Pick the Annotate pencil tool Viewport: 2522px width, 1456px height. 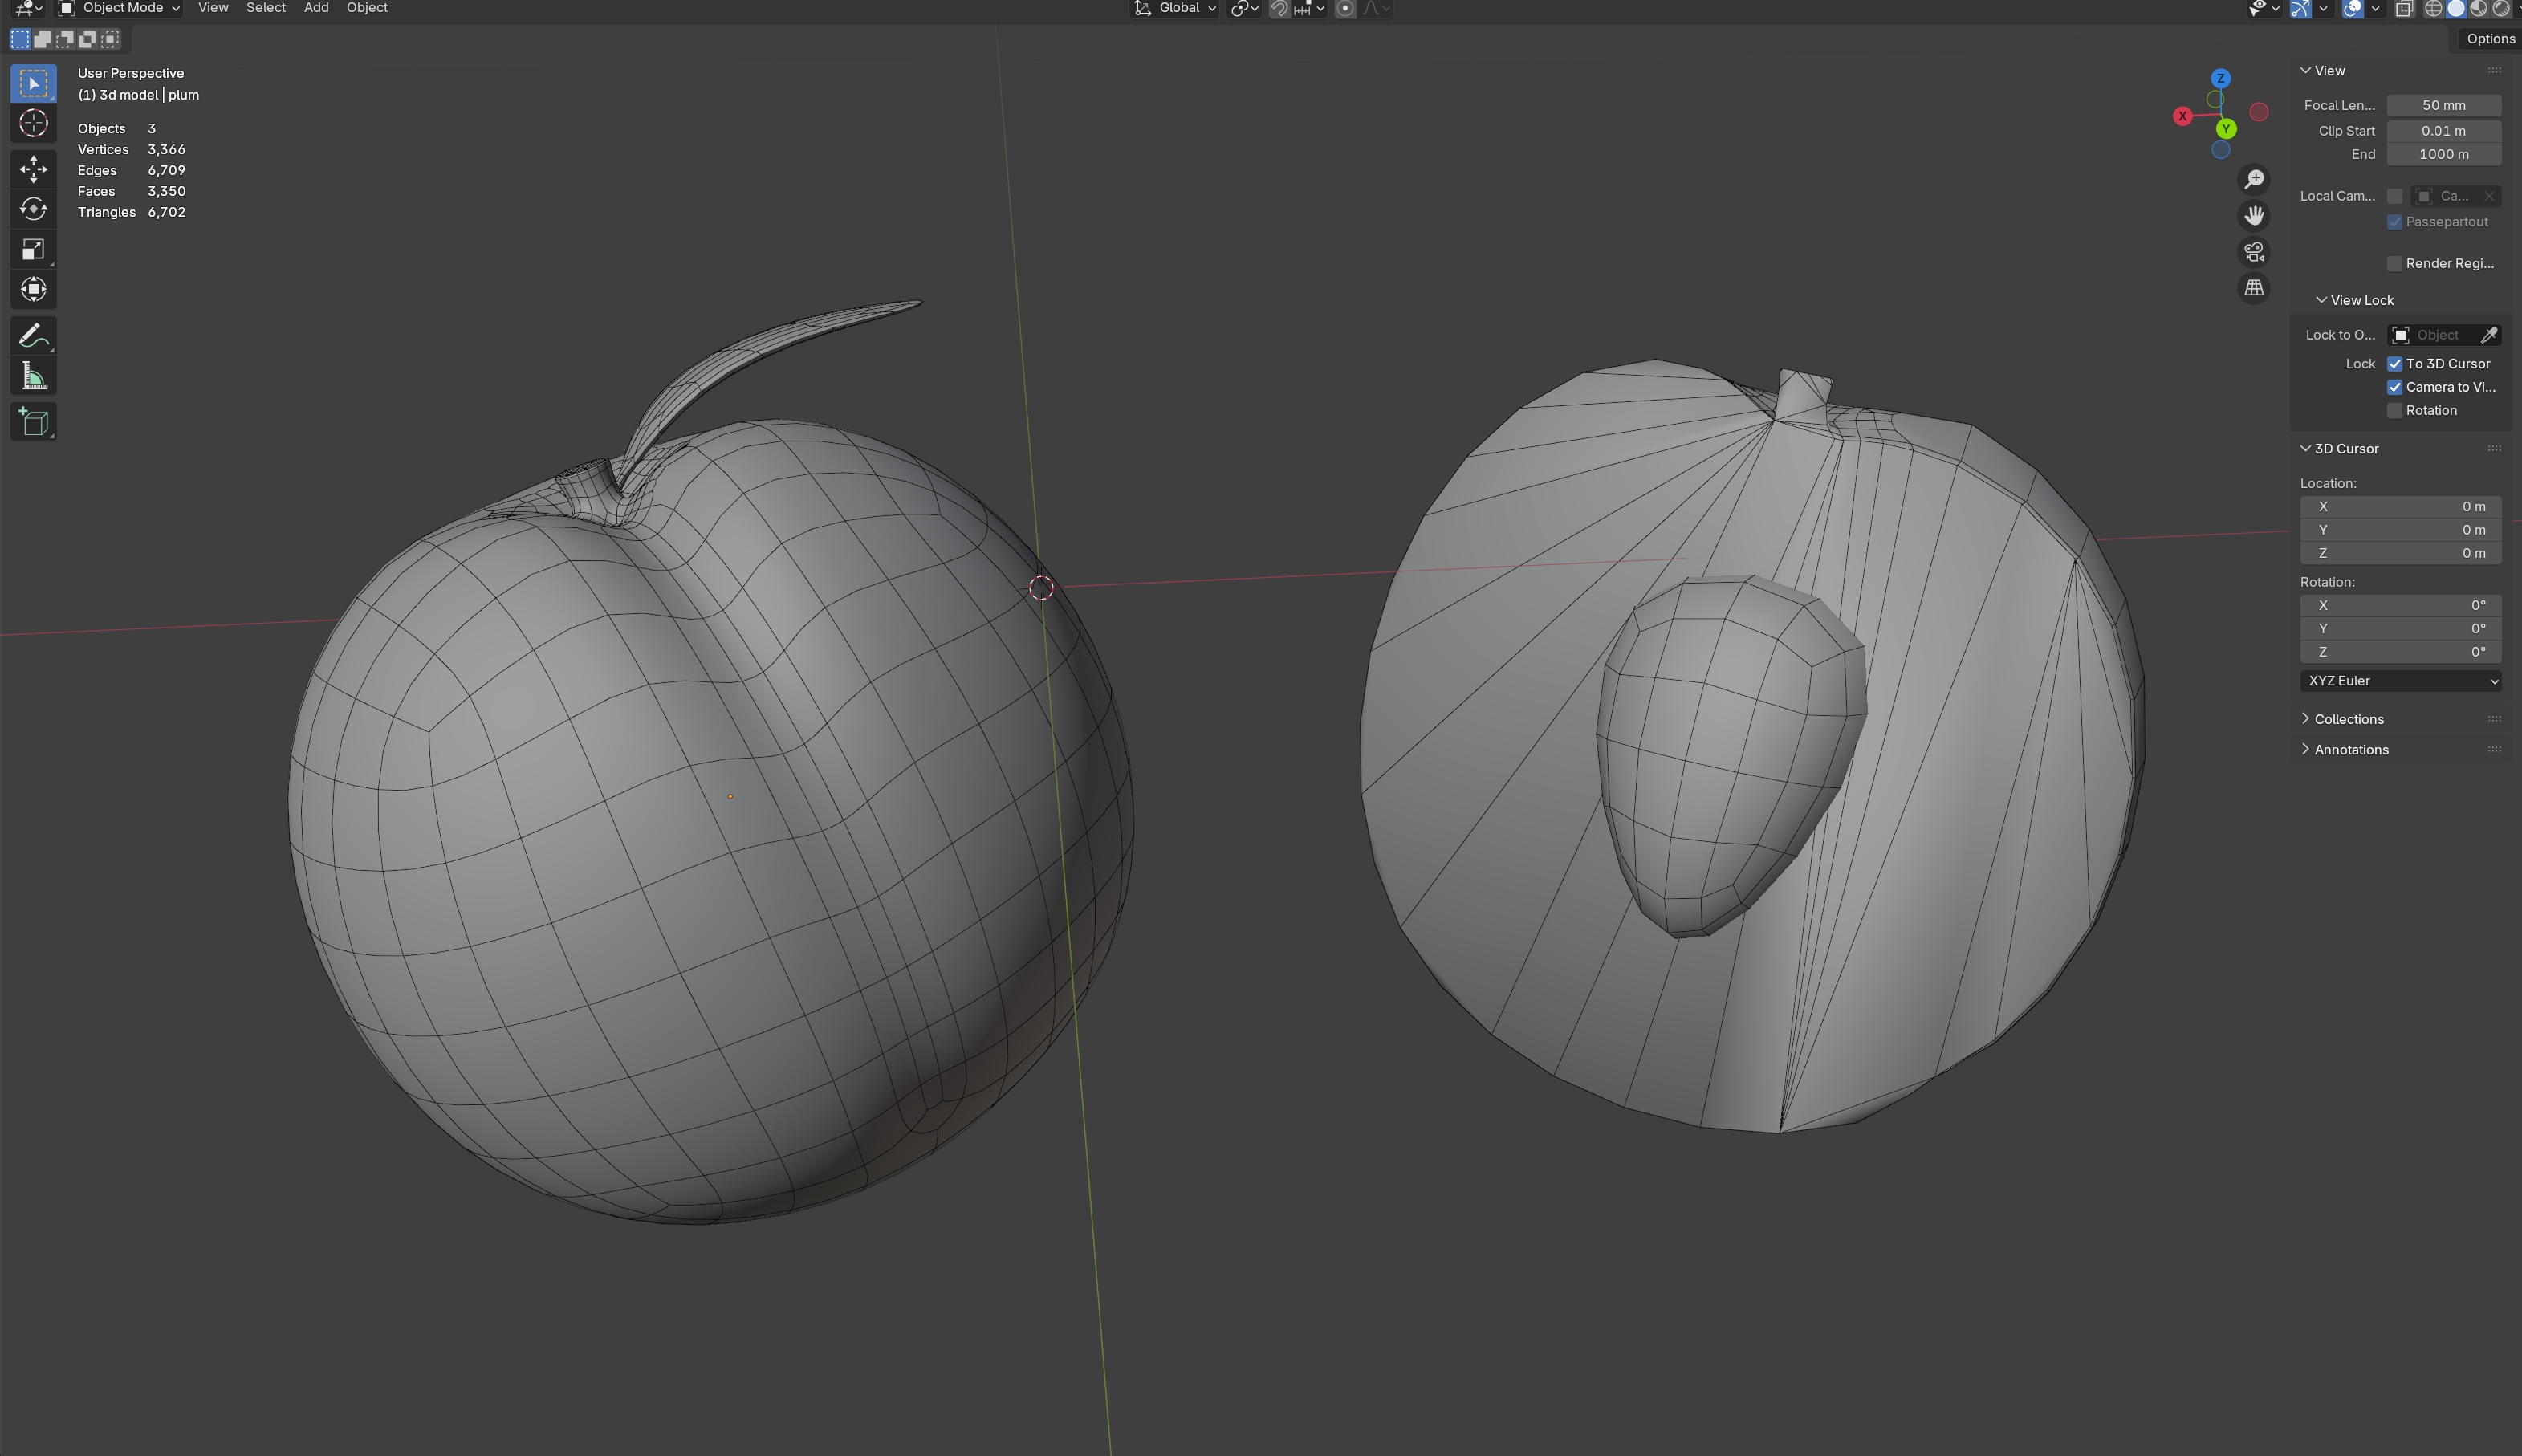pyautogui.click(x=33, y=336)
